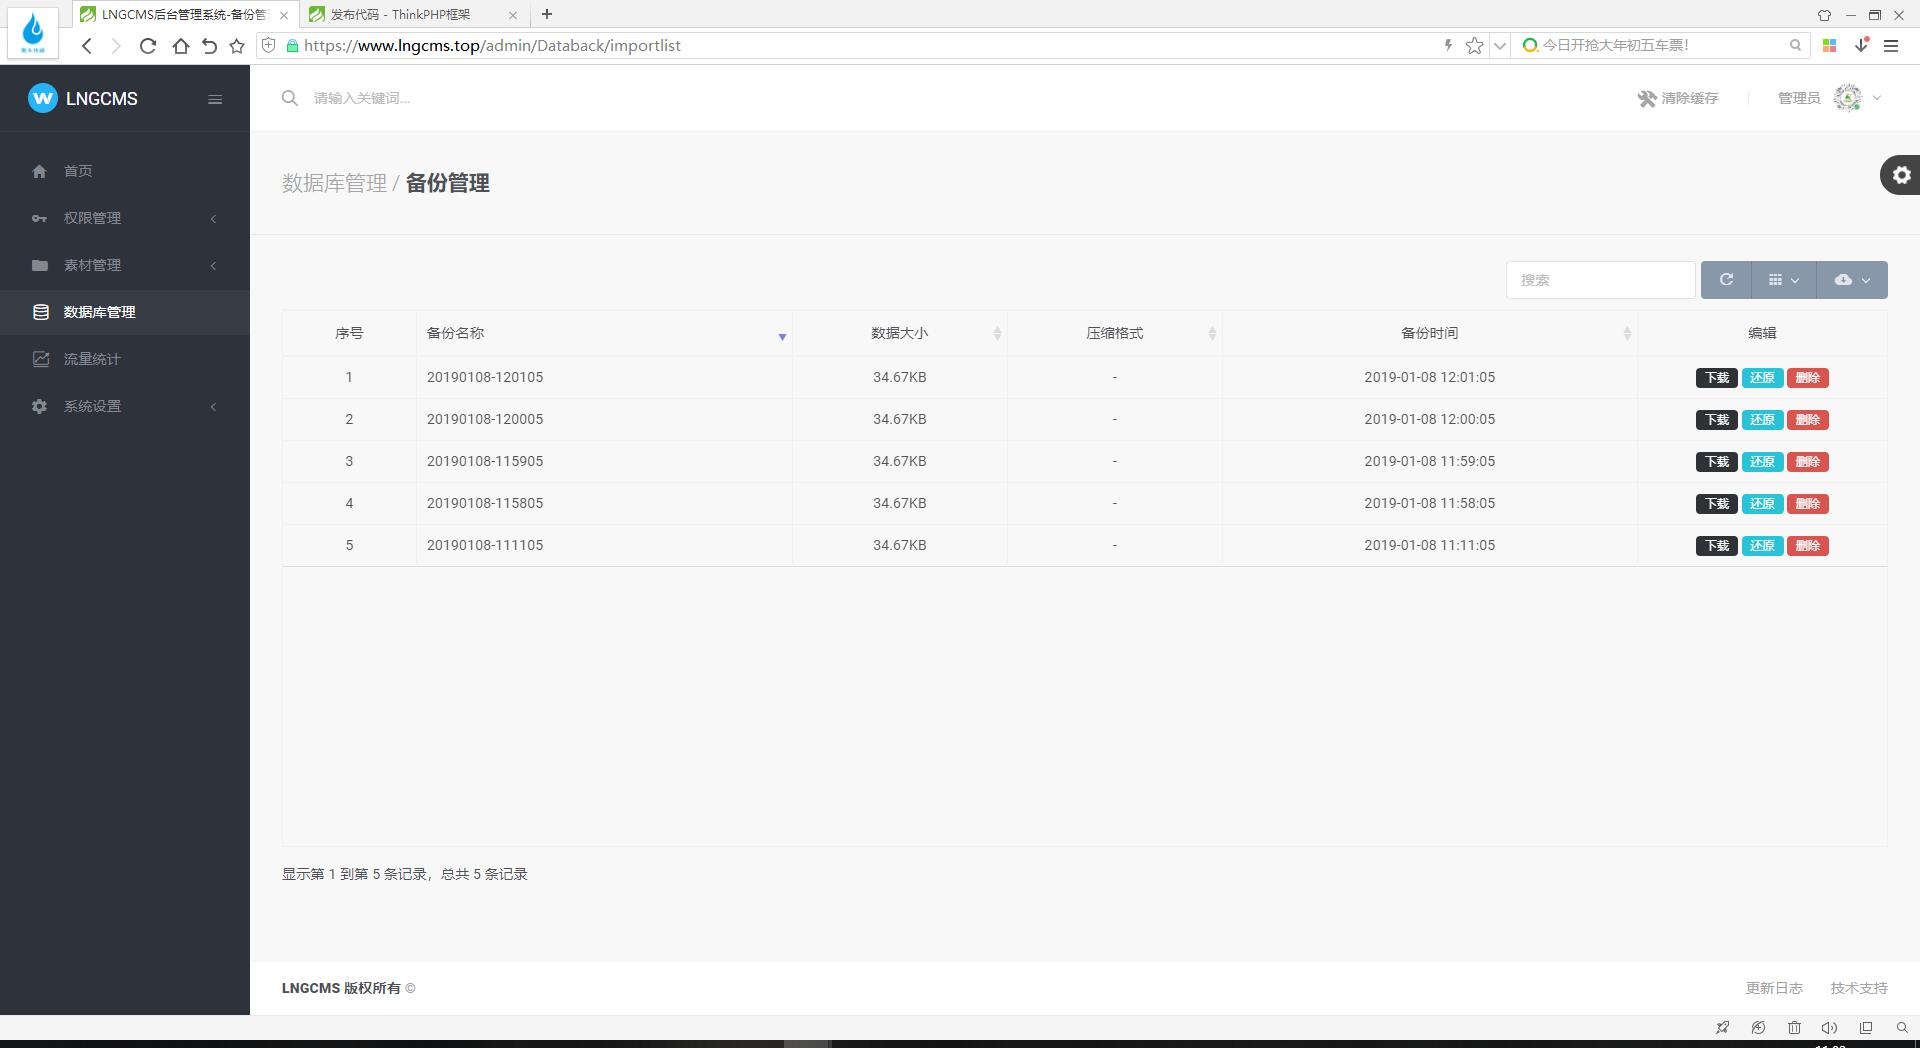Collapse sidebar with hamburger menu icon
Viewport: 1920px width, 1048px height.
pos(215,99)
